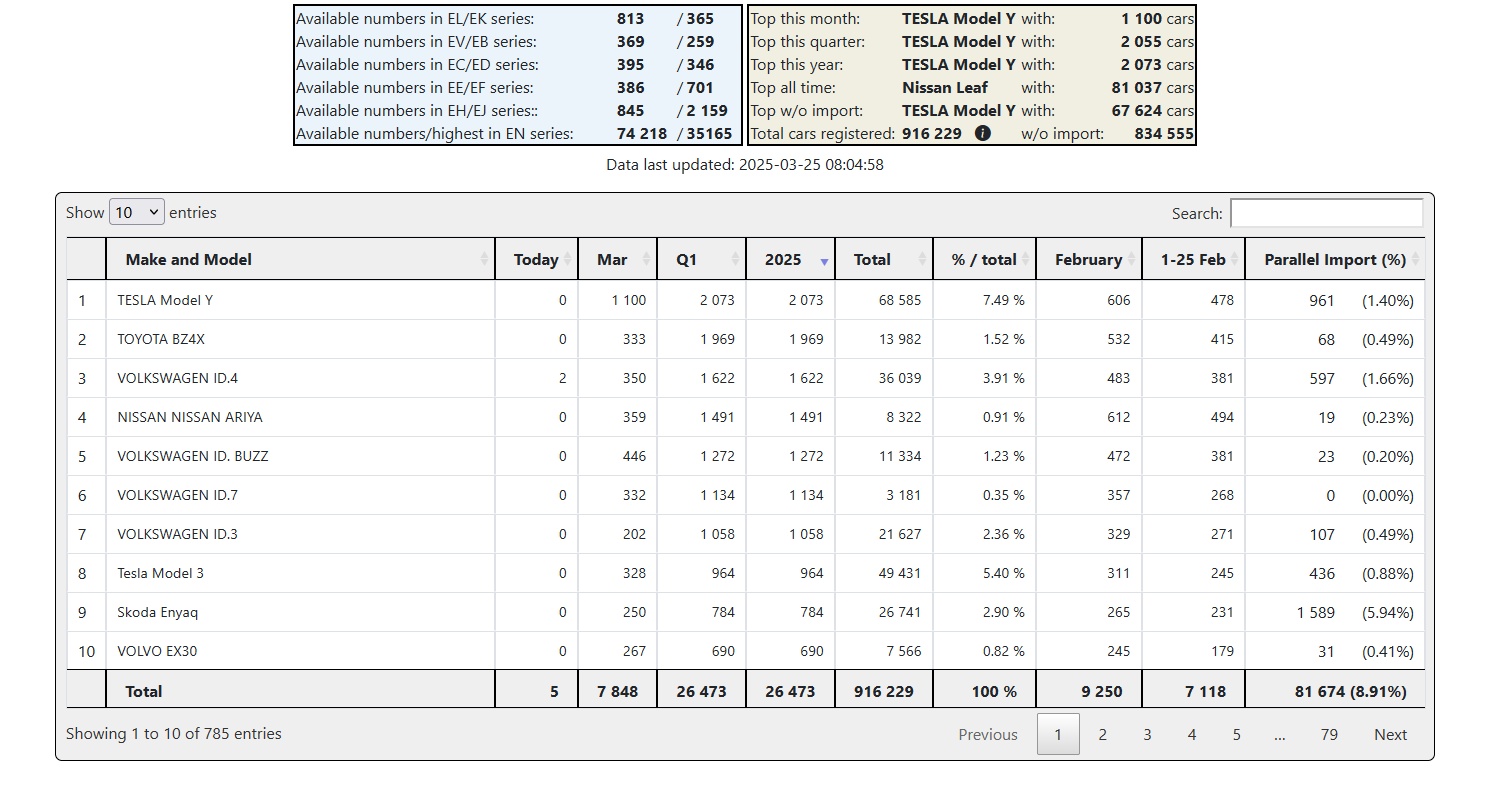
Task: Go to pagination page 3
Action: click(x=1147, y=734)
